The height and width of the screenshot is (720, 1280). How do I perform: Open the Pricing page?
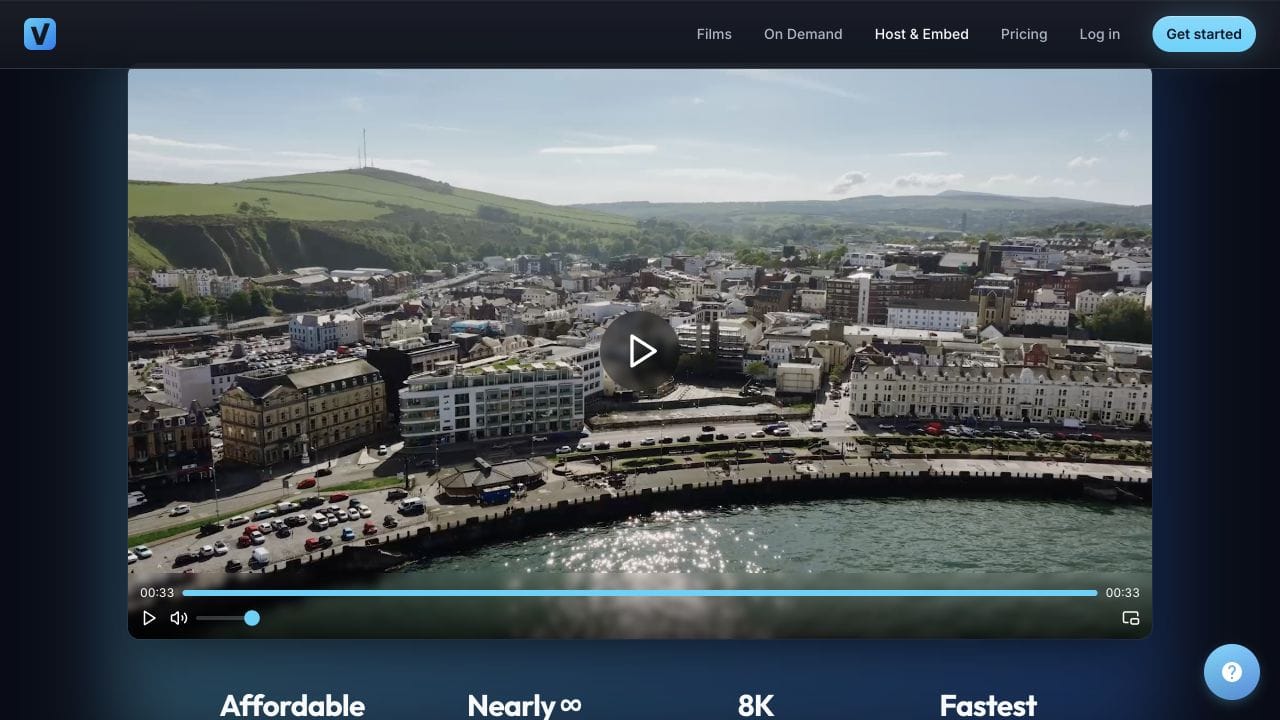1024,34
